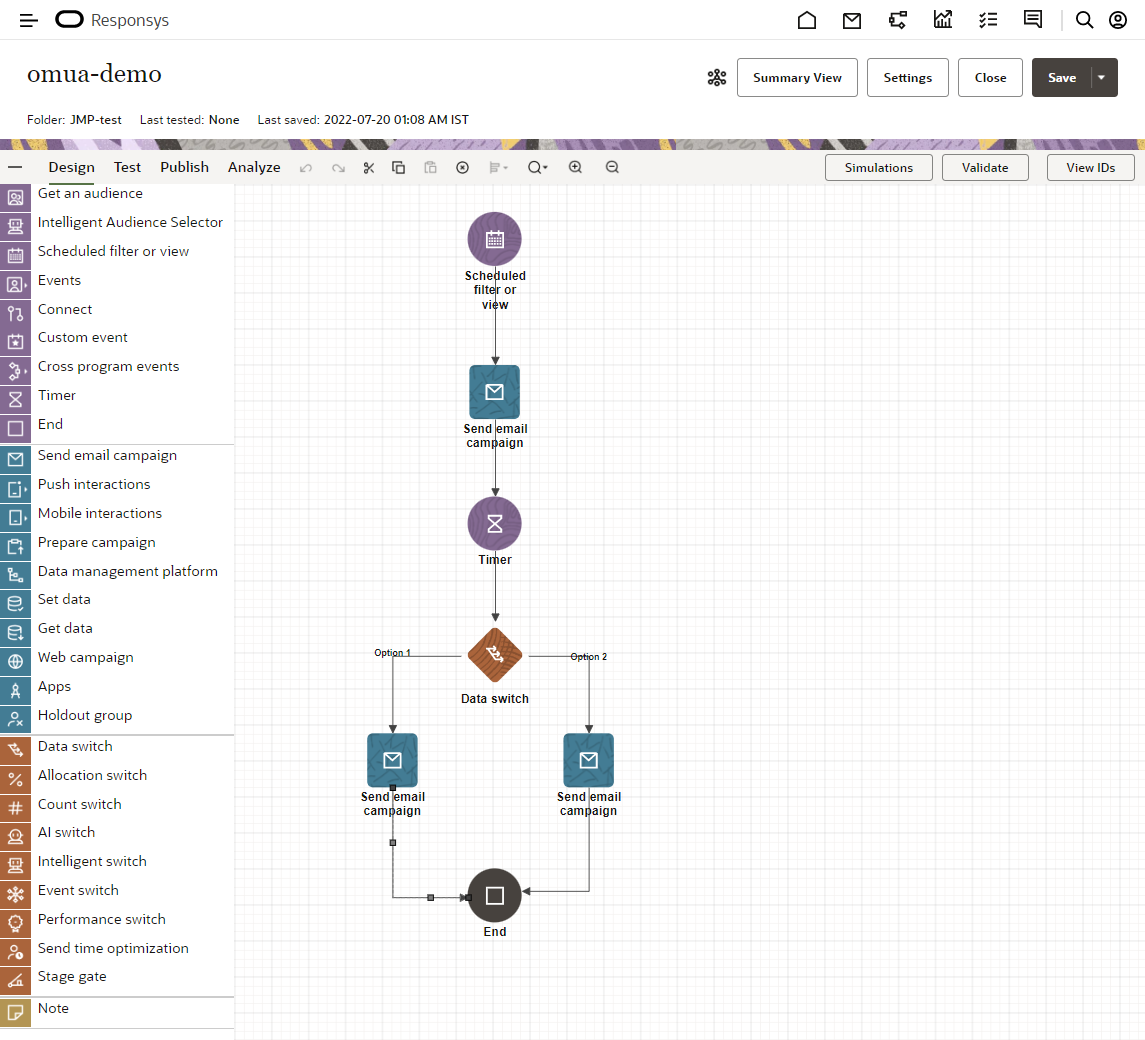Image resolution: width=1145 pixels, height=1040 pixels.
Task: Switch to the Publish tab
Action: click(x=184, y=167)
